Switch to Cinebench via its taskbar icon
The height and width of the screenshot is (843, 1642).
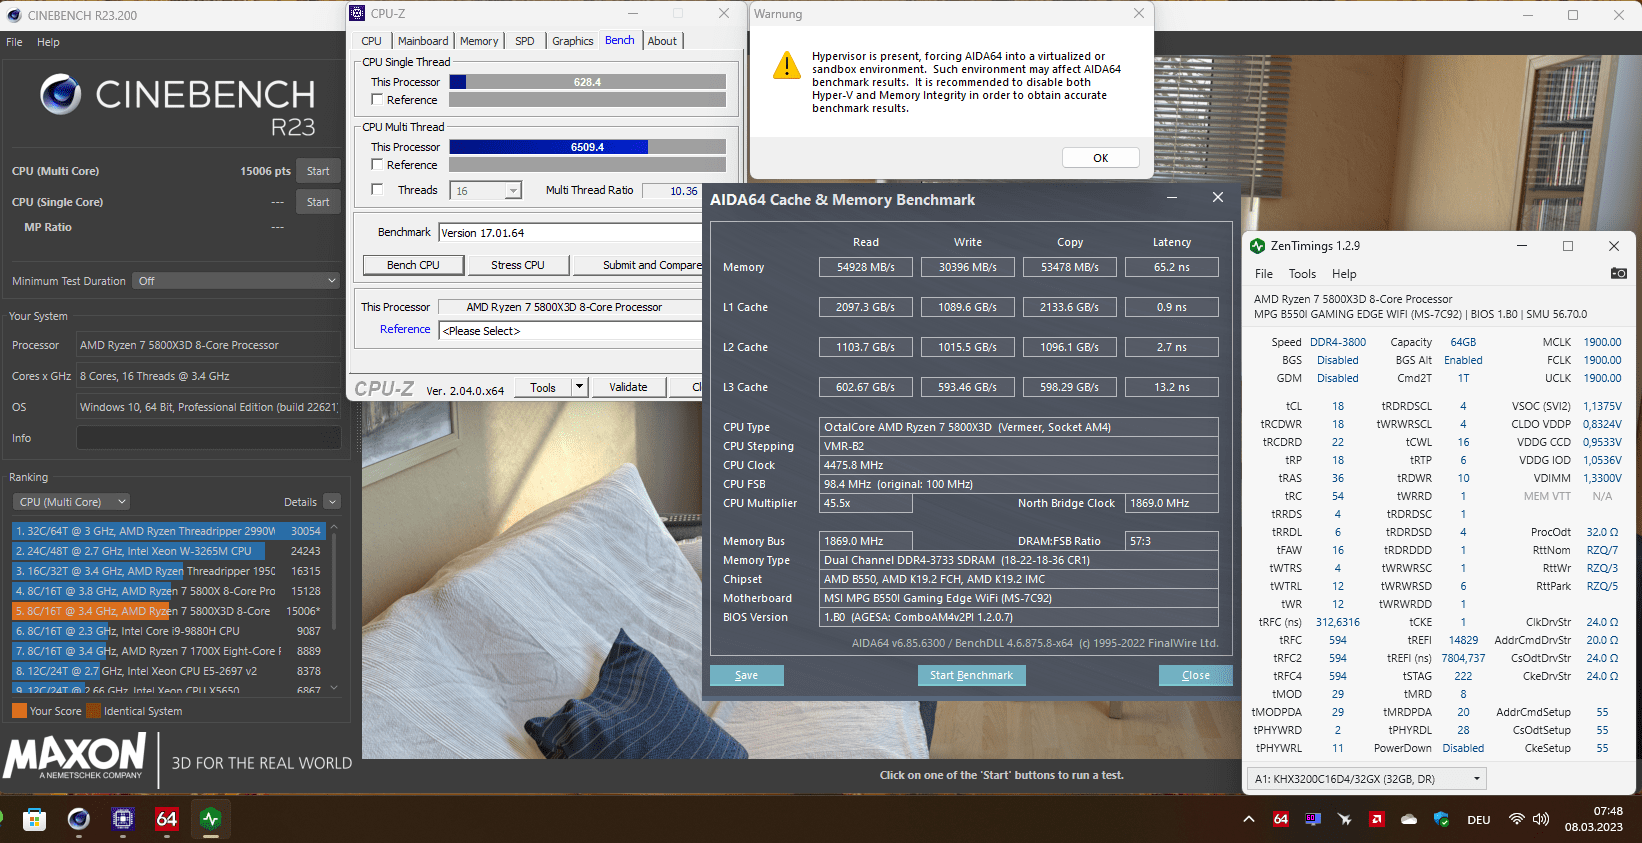pyautogui.click(x=79, y=820)
